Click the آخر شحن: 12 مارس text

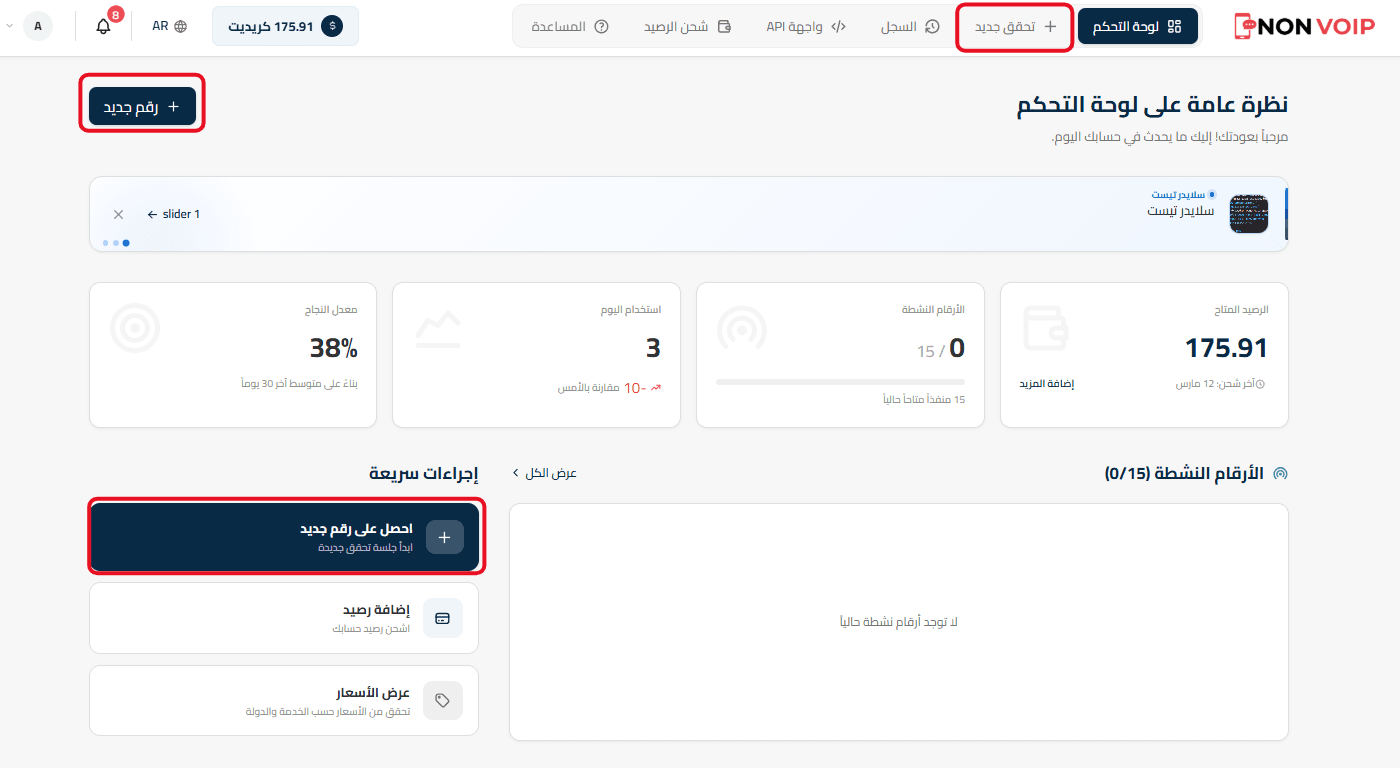1220,384
